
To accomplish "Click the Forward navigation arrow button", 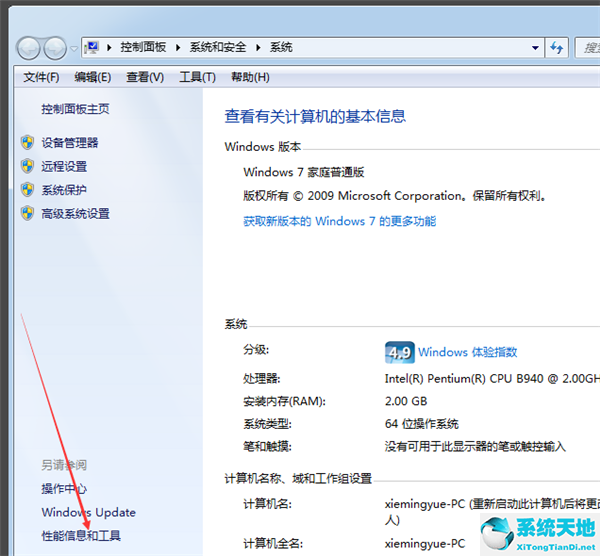I will pyautogui.click(x=55, y=48).
